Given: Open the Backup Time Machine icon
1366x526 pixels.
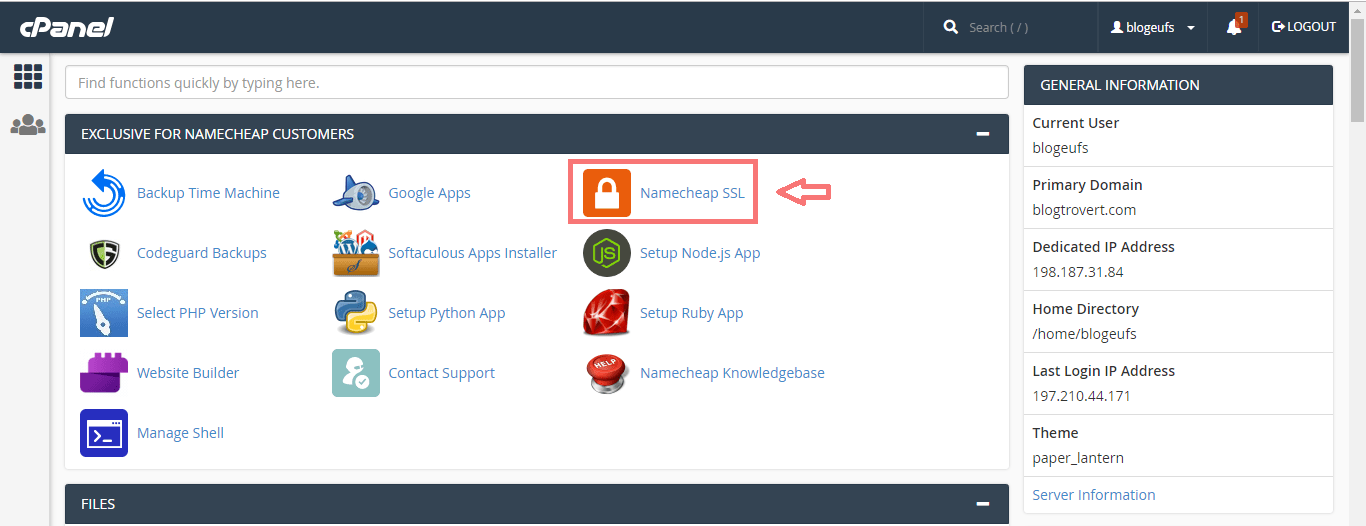Looking at the screenshot, I should click(104, 193).
